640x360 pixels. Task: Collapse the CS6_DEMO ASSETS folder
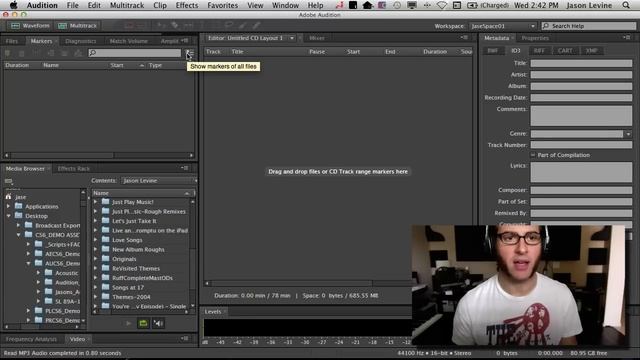pos(18,235)
